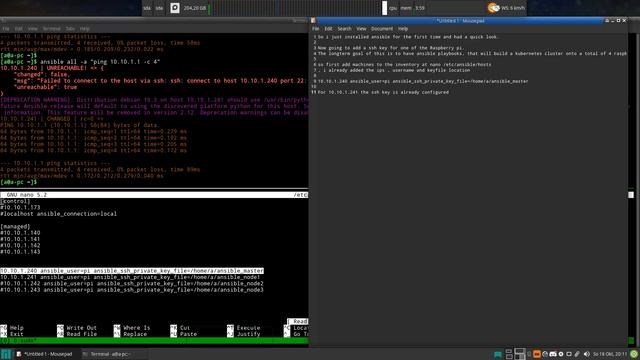Click the paperclip clipboard tray icon
This screenshot has height=360, width=640.
coord(577,354)
